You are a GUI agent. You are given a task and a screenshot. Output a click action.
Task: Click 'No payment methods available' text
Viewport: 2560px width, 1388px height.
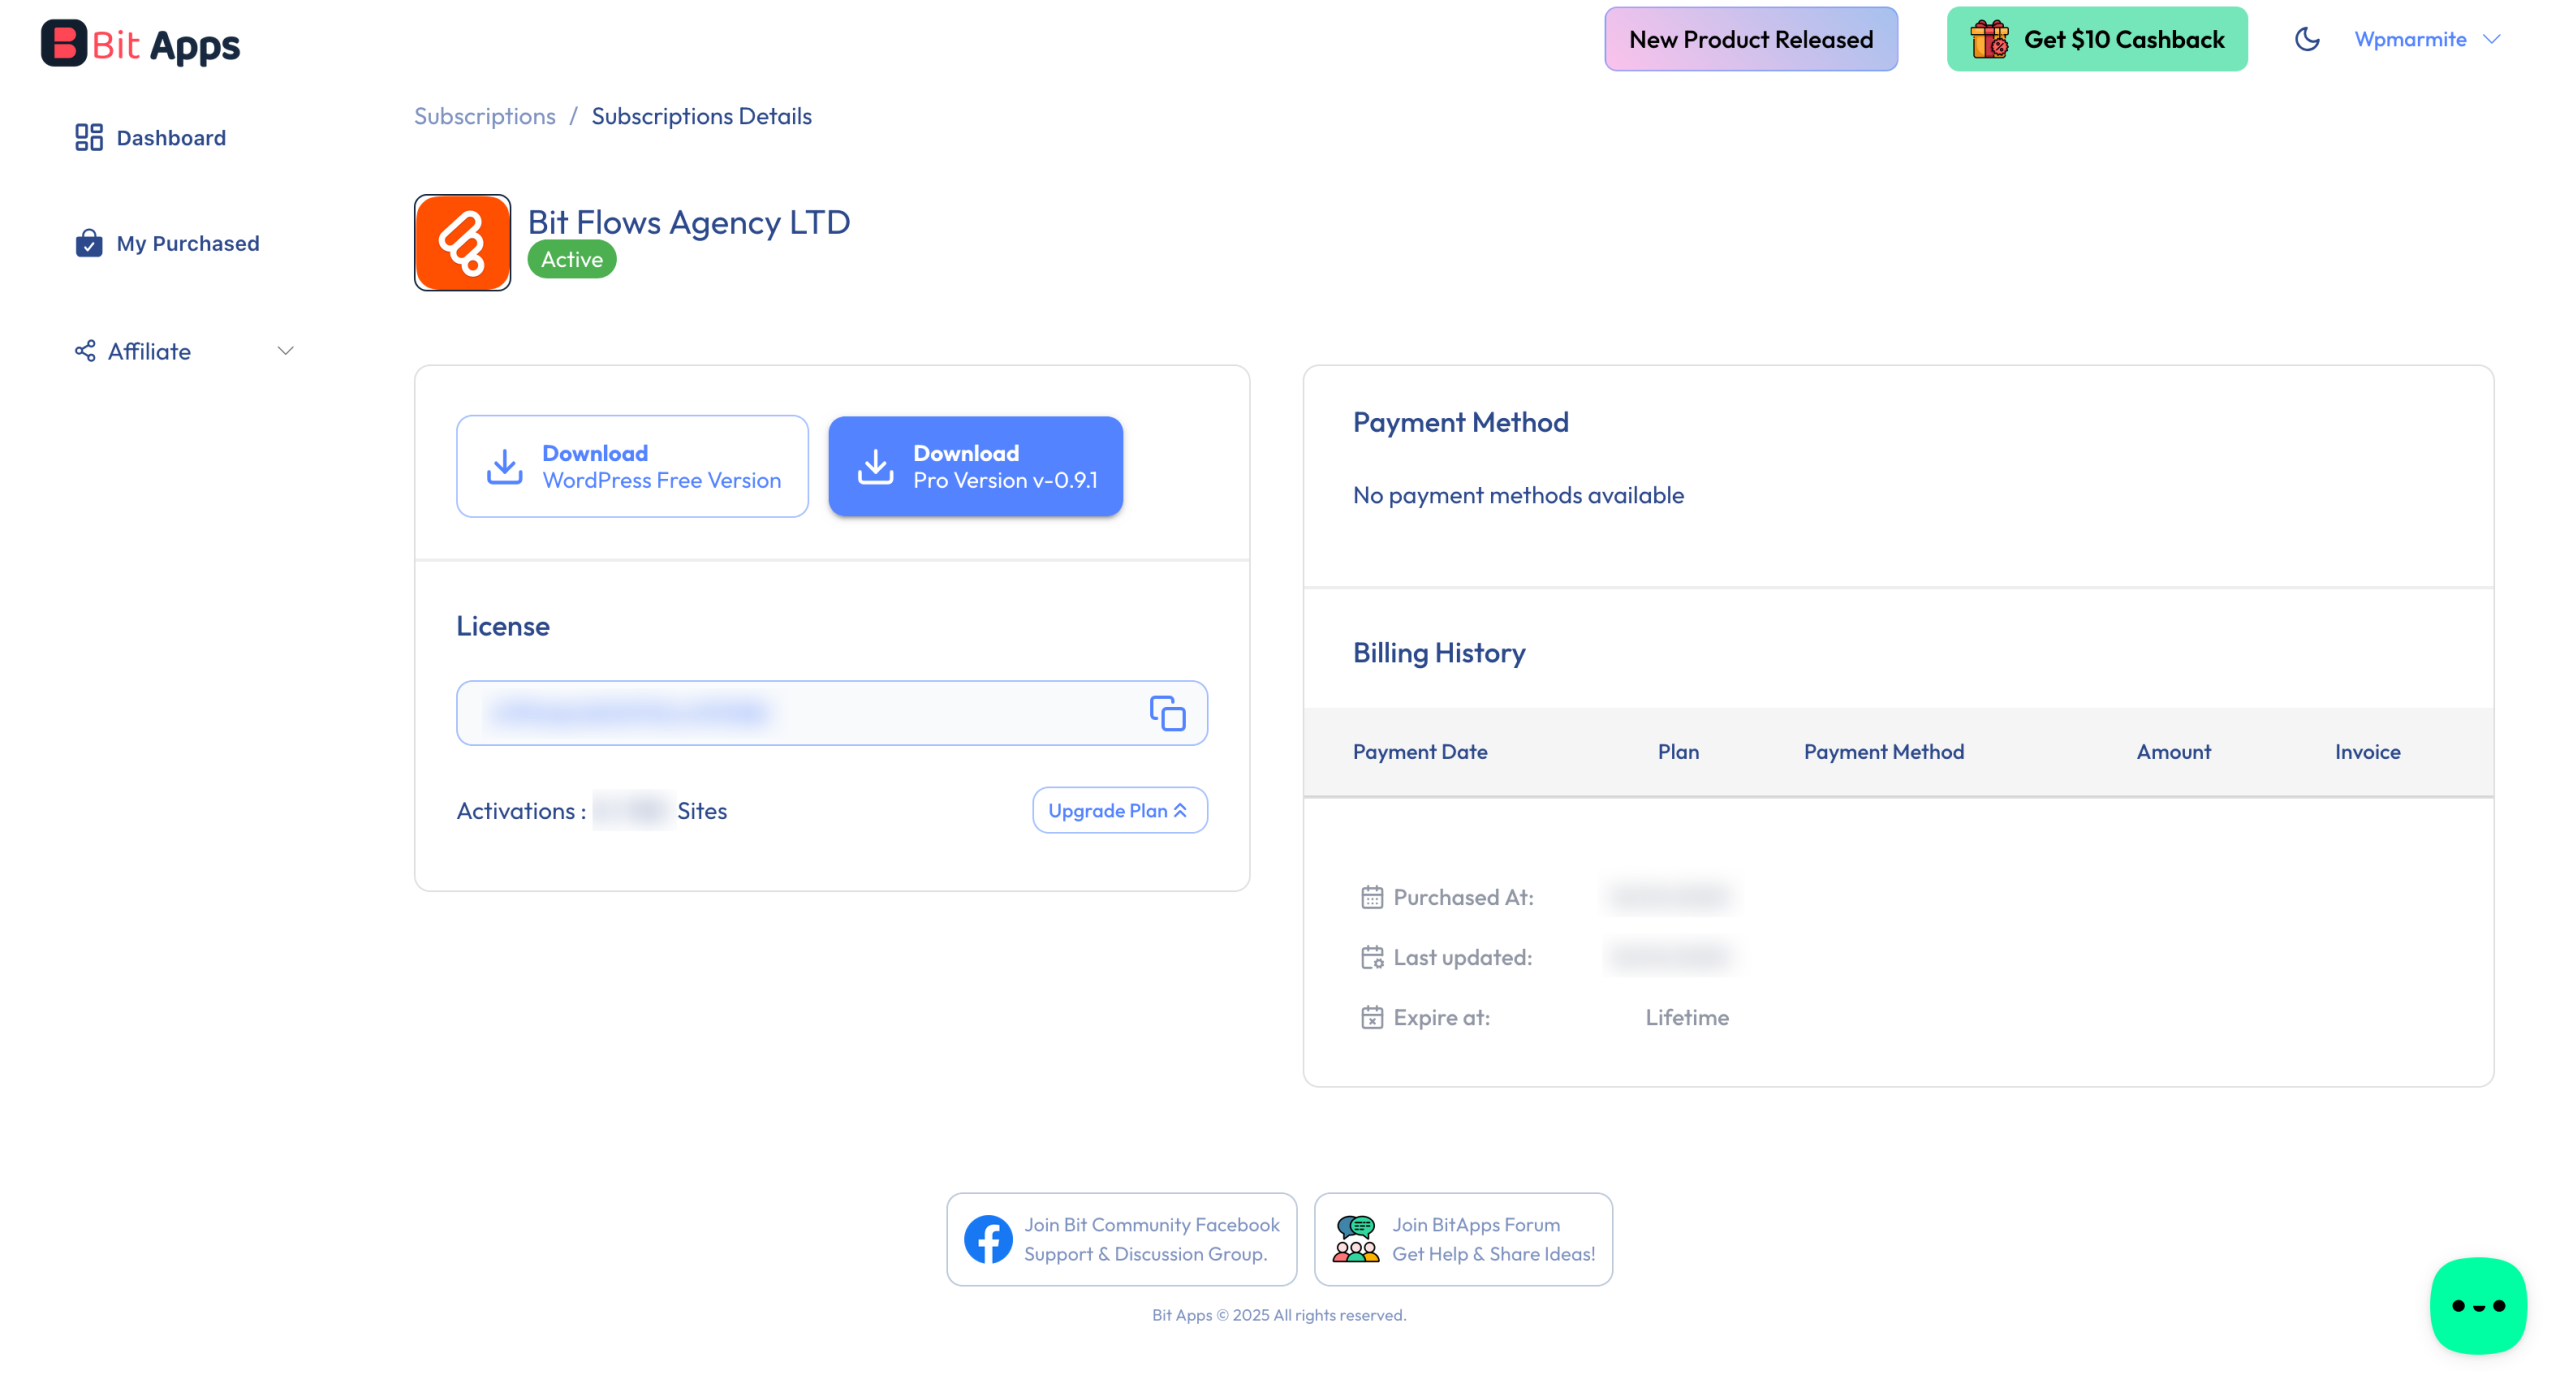tap(1518, 495)
